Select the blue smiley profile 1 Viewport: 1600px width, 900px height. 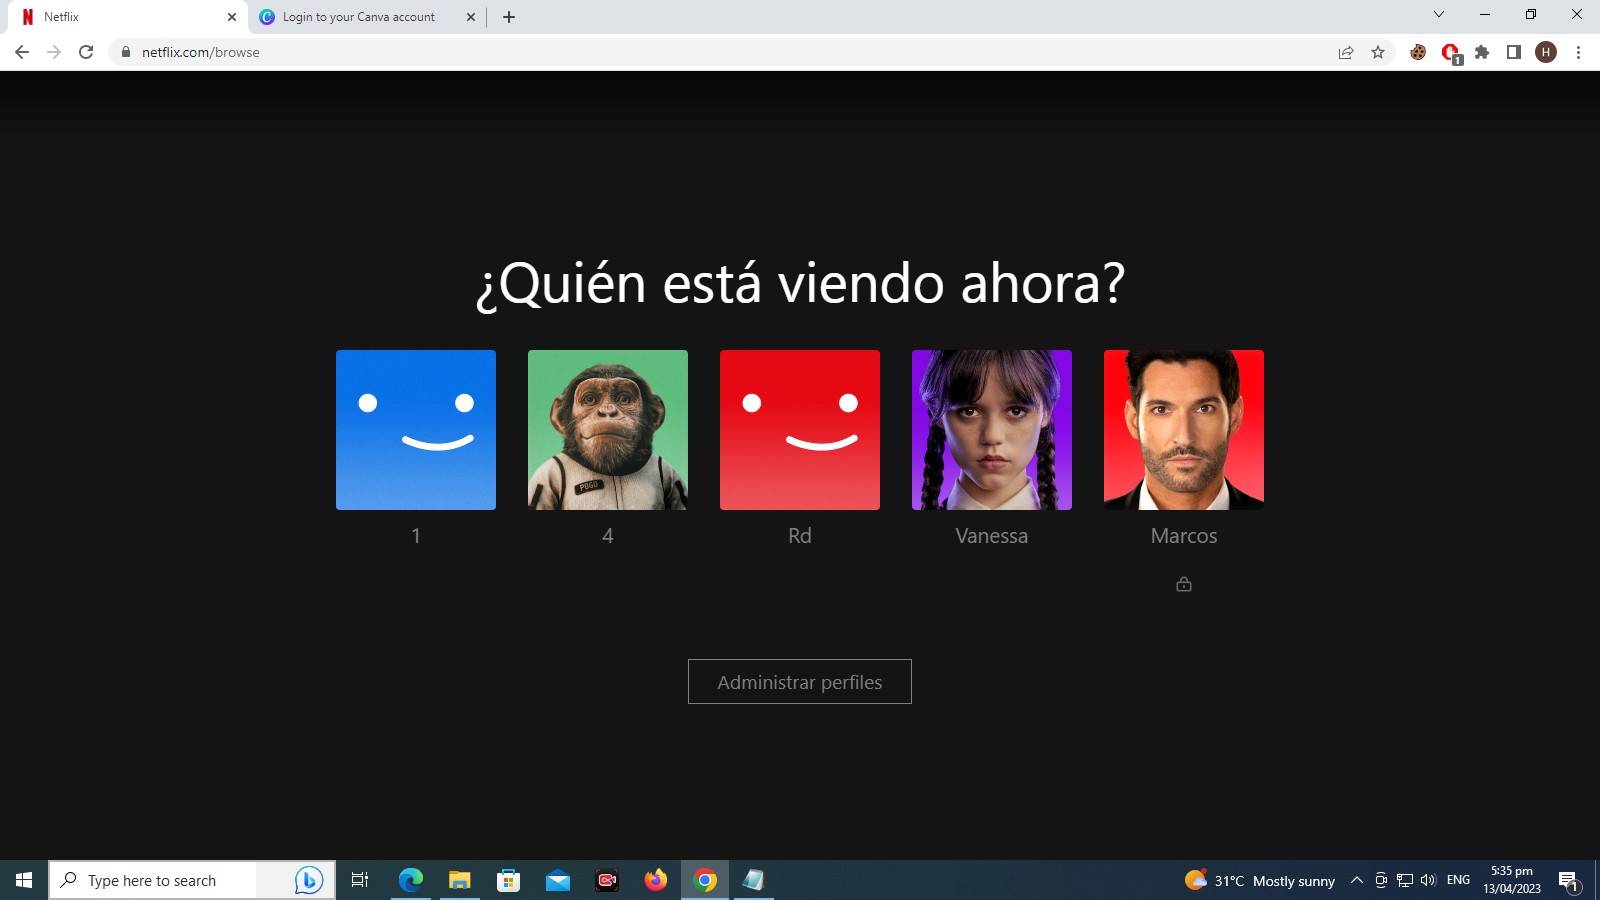[416, 430]
